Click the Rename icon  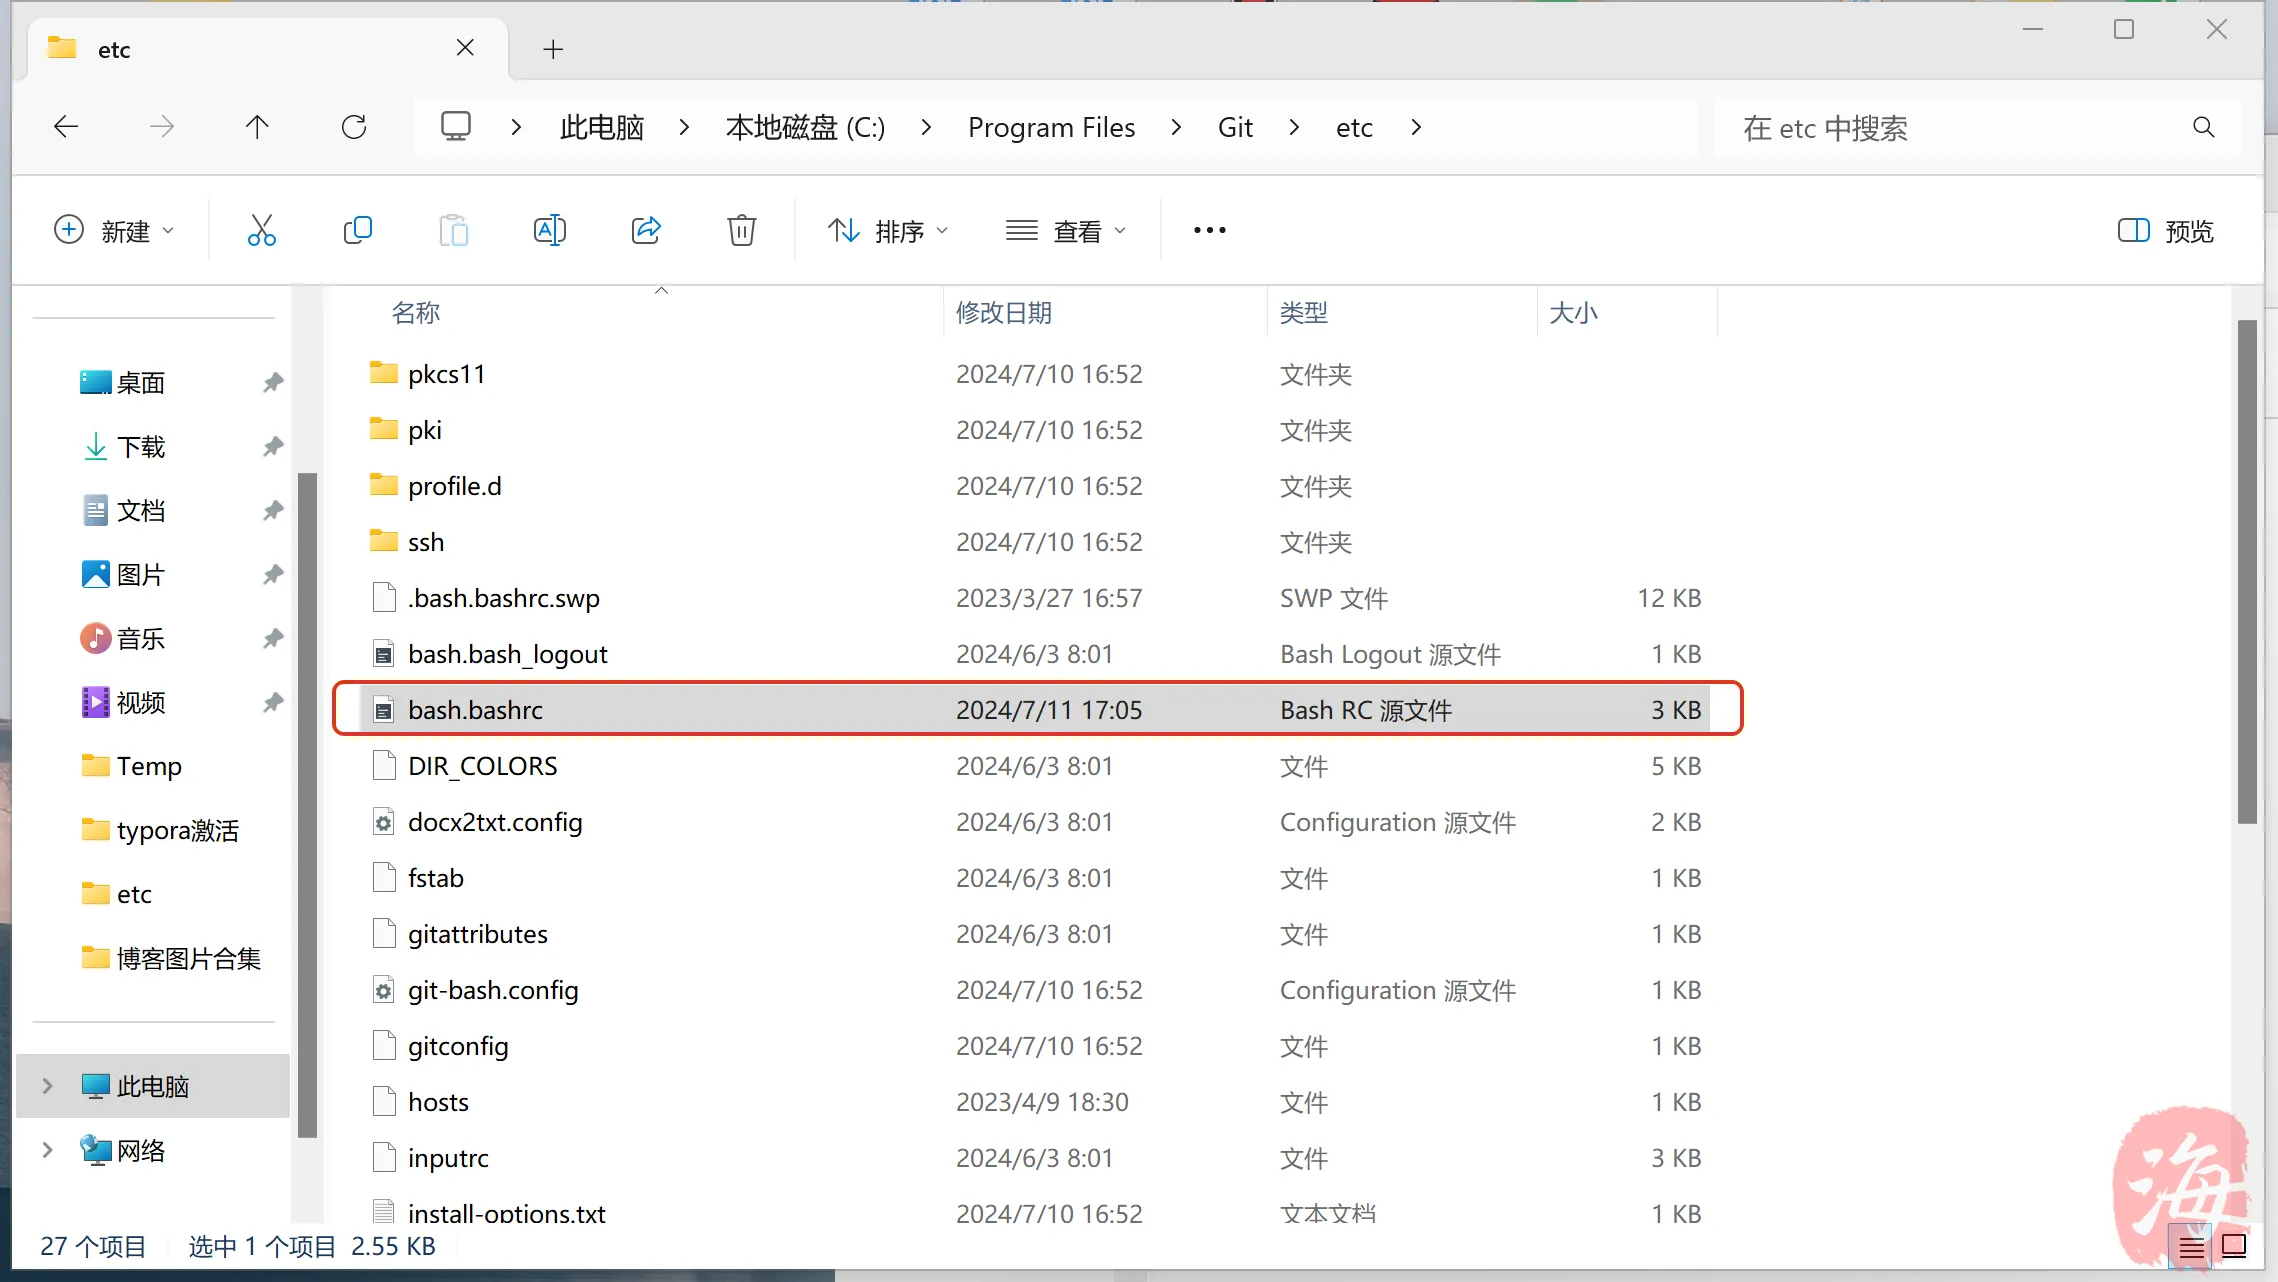click(549, 231)
